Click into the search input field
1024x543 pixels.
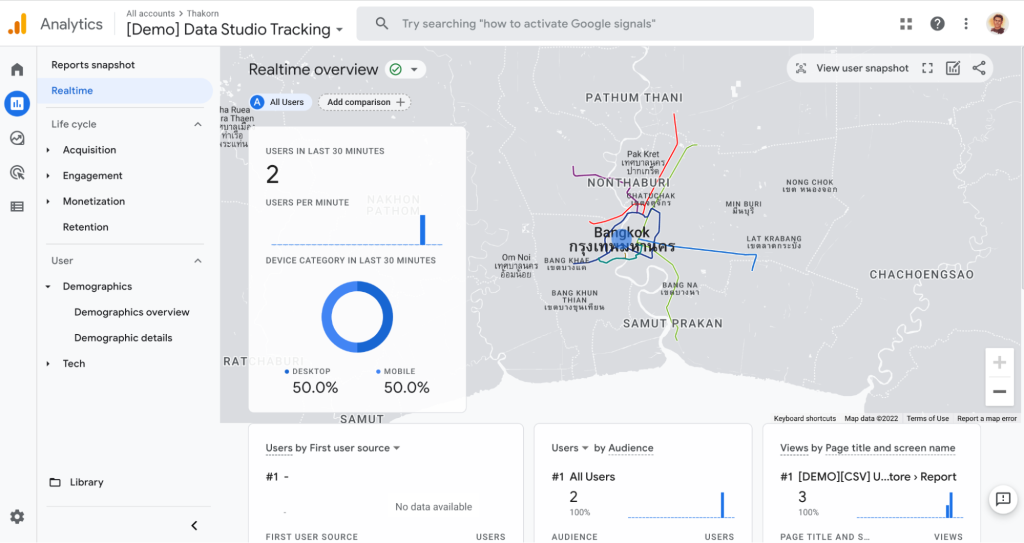pyautogui.click(x=585, y=24)
